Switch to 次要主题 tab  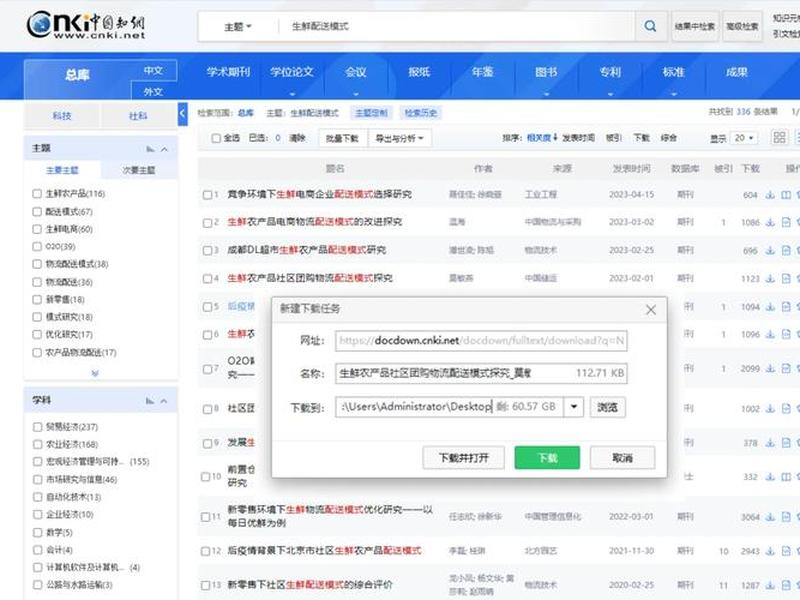[138, 170]
